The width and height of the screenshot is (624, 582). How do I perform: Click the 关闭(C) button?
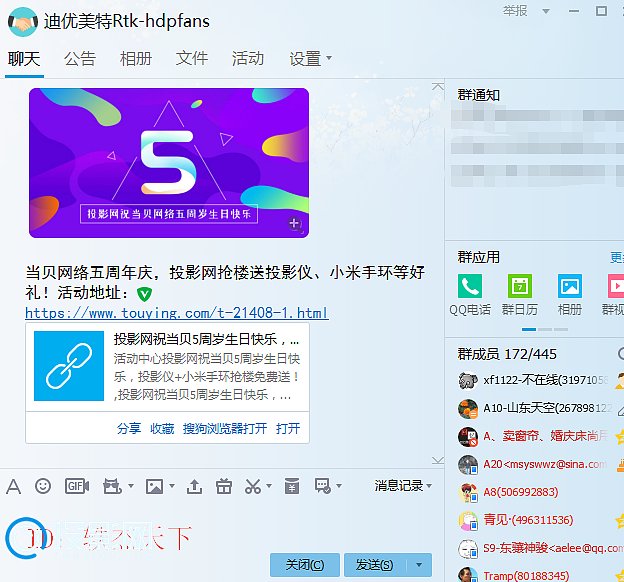point(305,564)
